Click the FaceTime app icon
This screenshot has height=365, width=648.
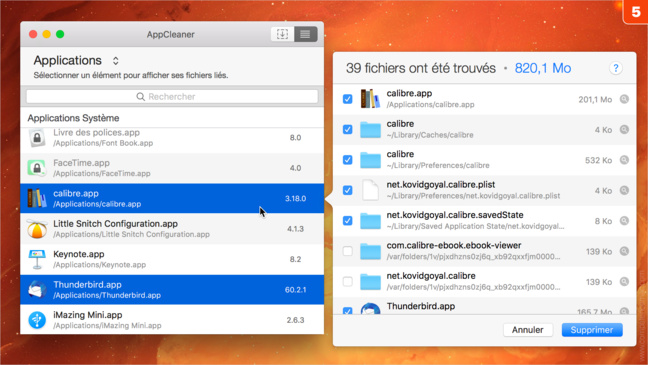pyautogui.click(x=37, y=168)
